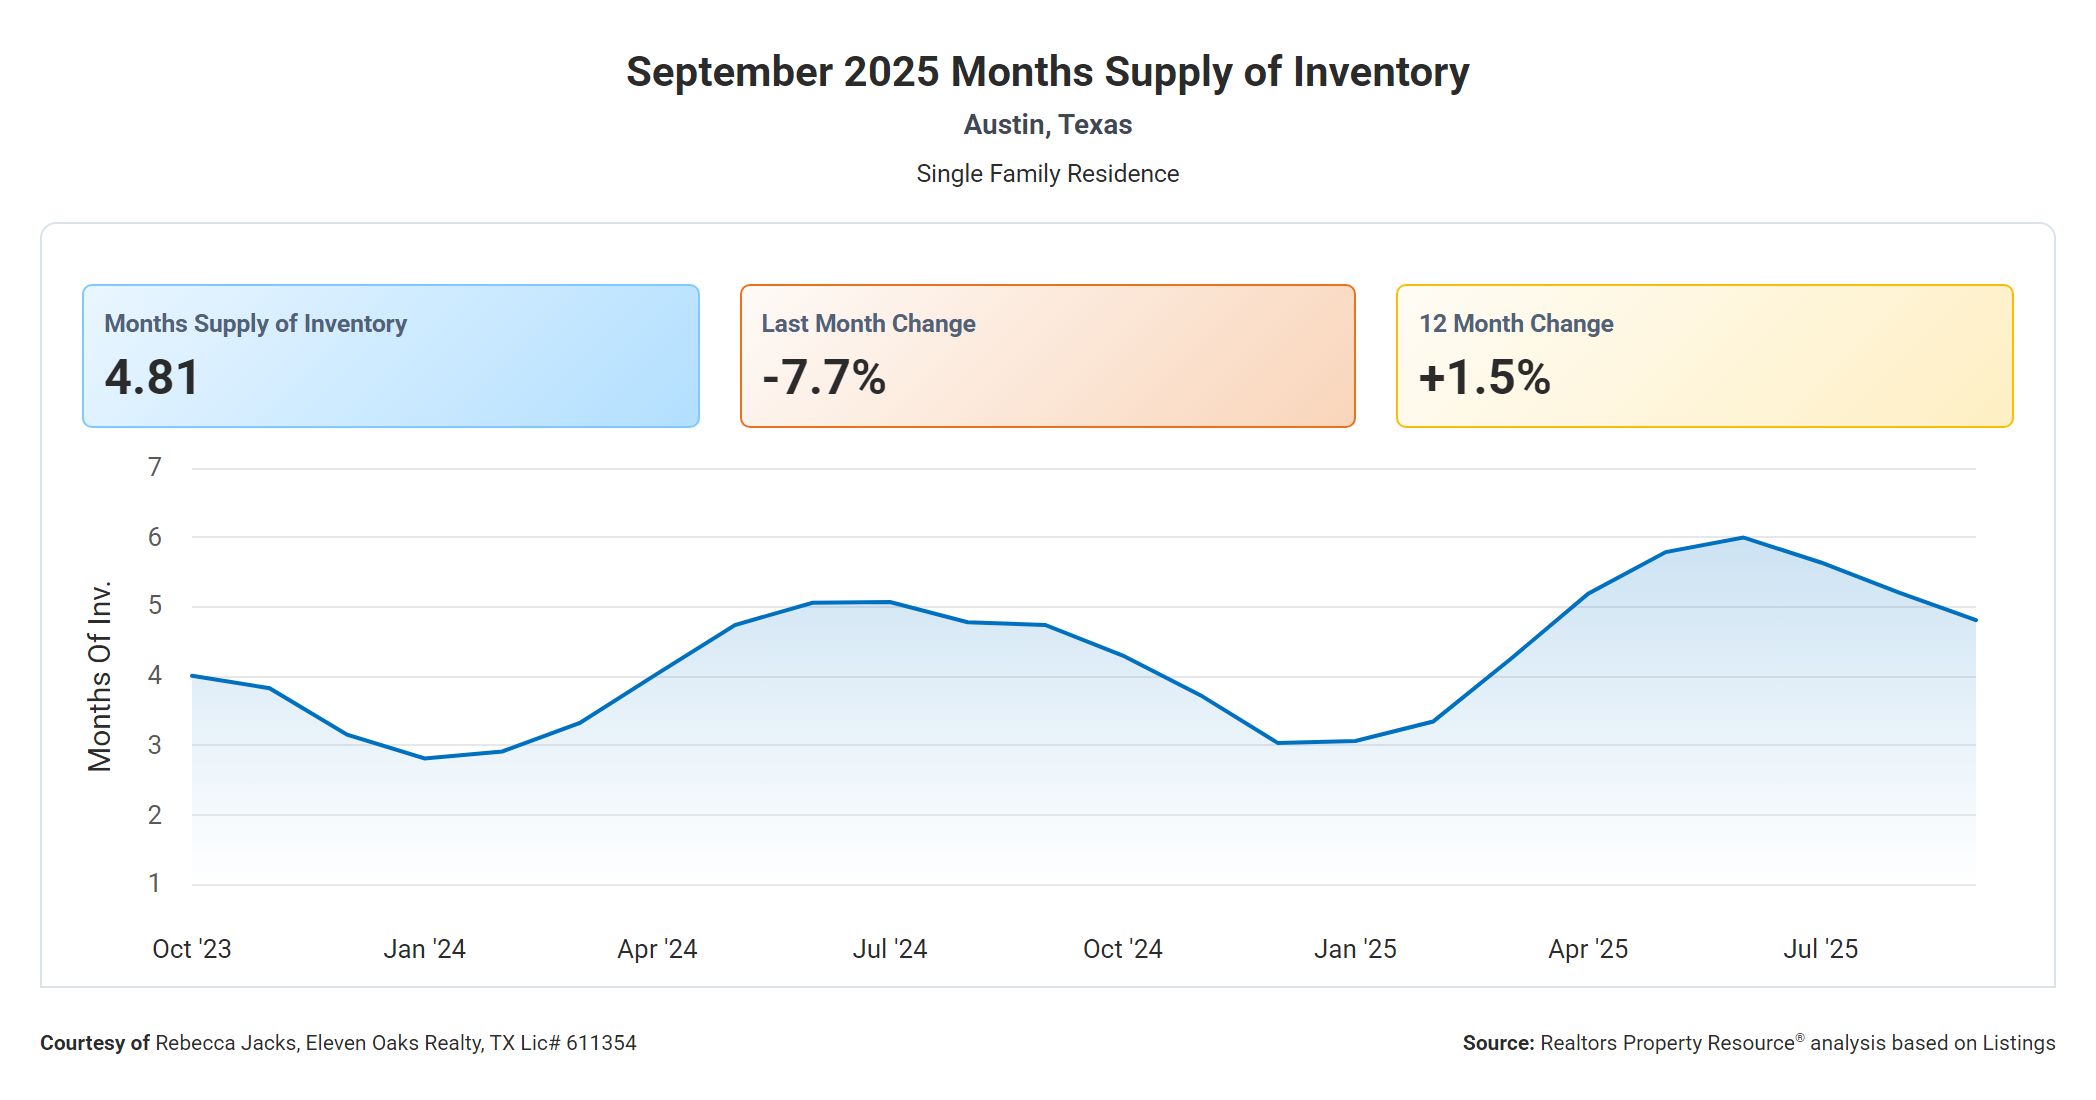
Task: Select the Apr '24 x-axis label
Action: [x=657, y=949]
